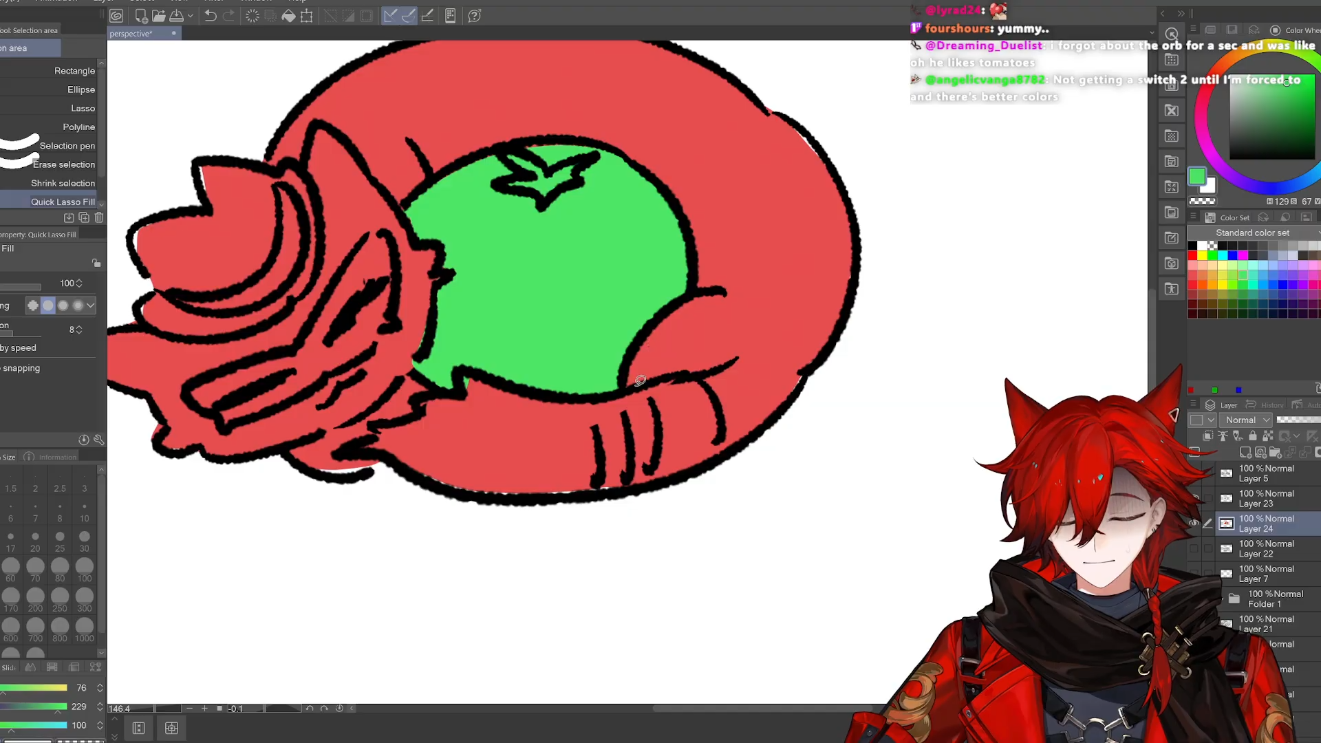
Task: Select Layer 7 in layer list
Action: coord(1268,574)
